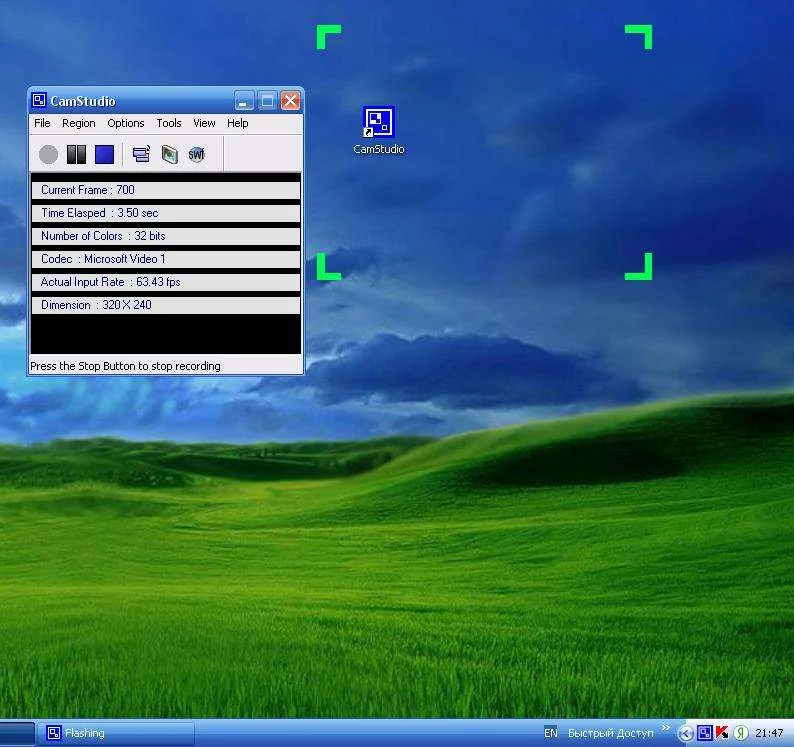Minimize the CamStudio window

[244, 101]
